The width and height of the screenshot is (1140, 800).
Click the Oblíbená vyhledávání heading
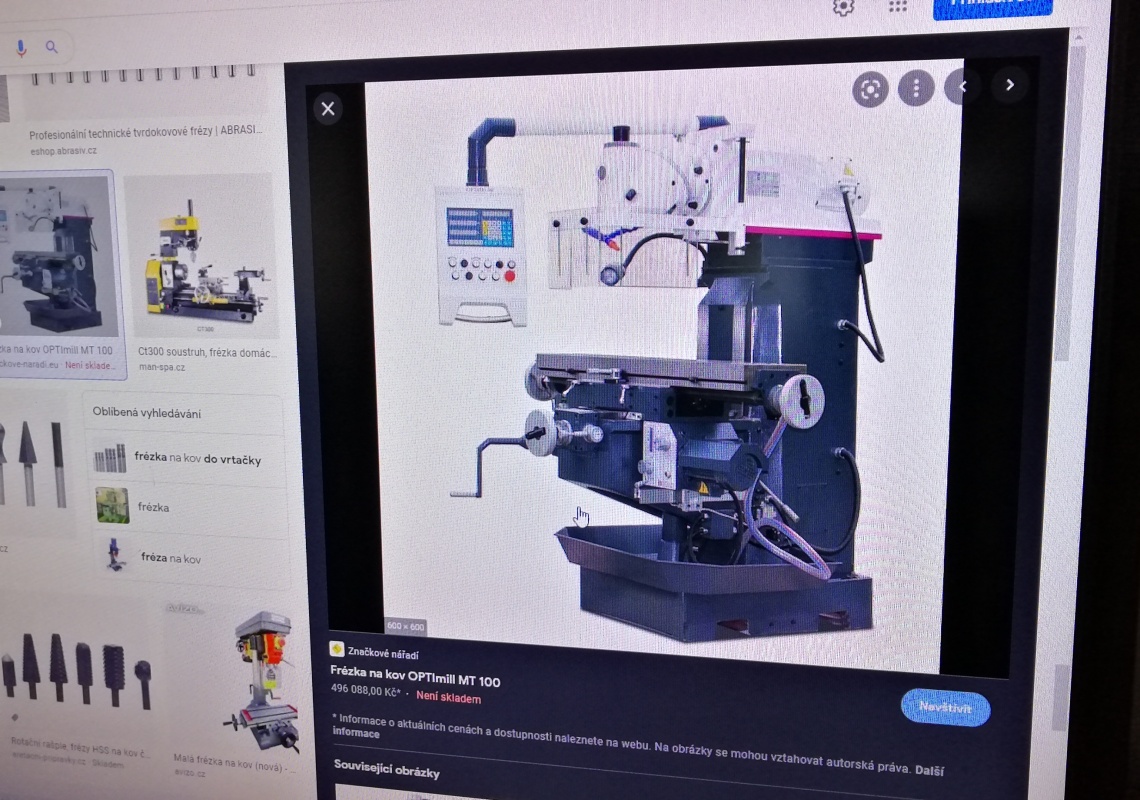(x=146, y=413)
